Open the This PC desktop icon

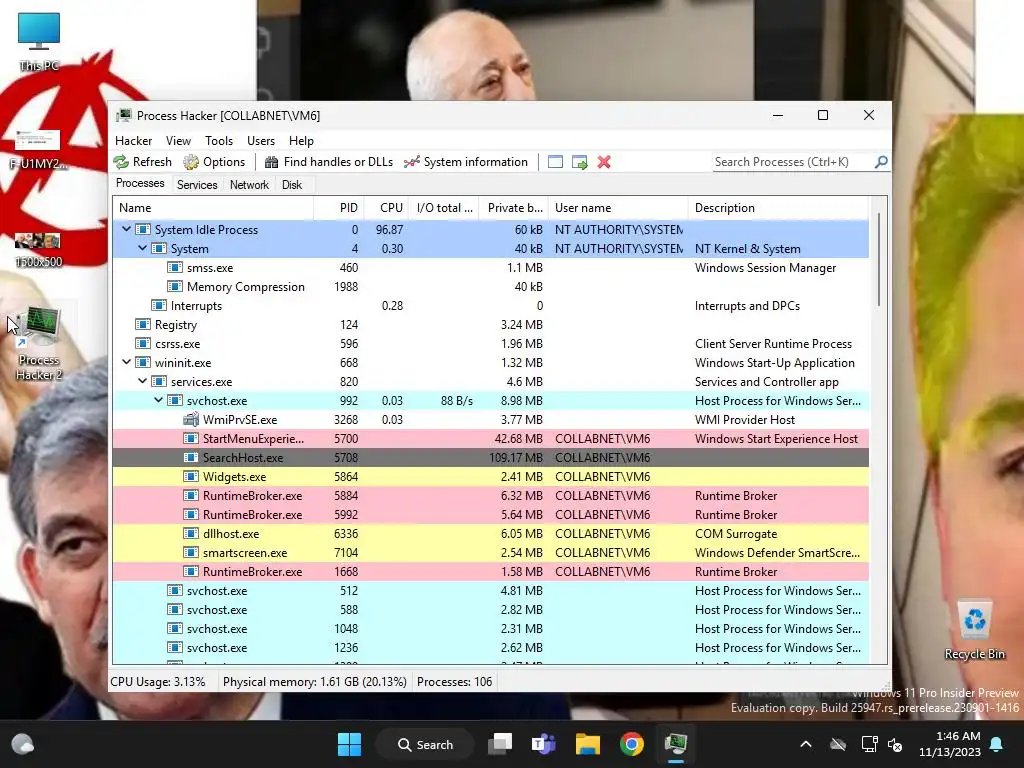tap(39, 41)
